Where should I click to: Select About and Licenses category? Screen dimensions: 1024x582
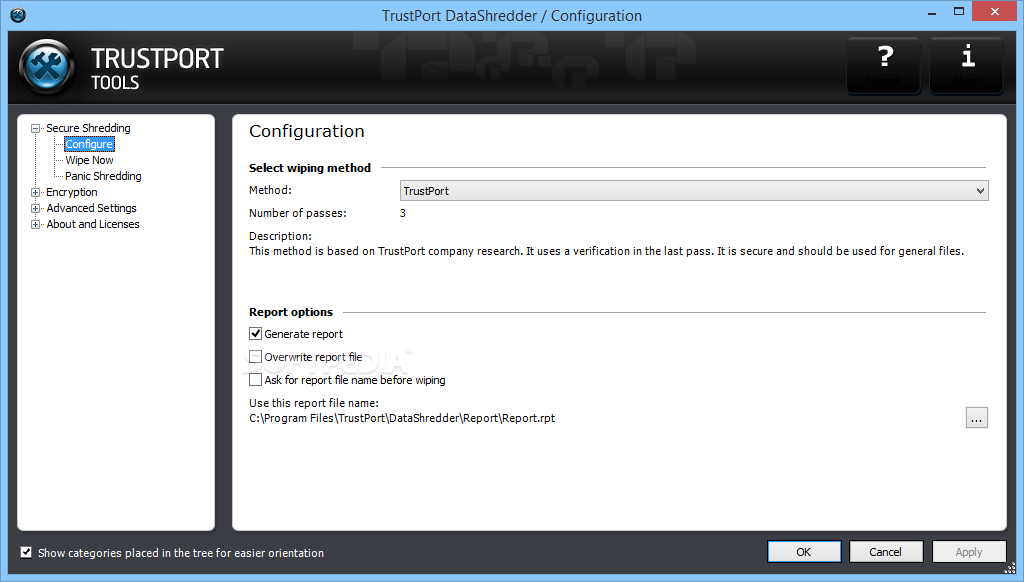[x=93, y=224]
